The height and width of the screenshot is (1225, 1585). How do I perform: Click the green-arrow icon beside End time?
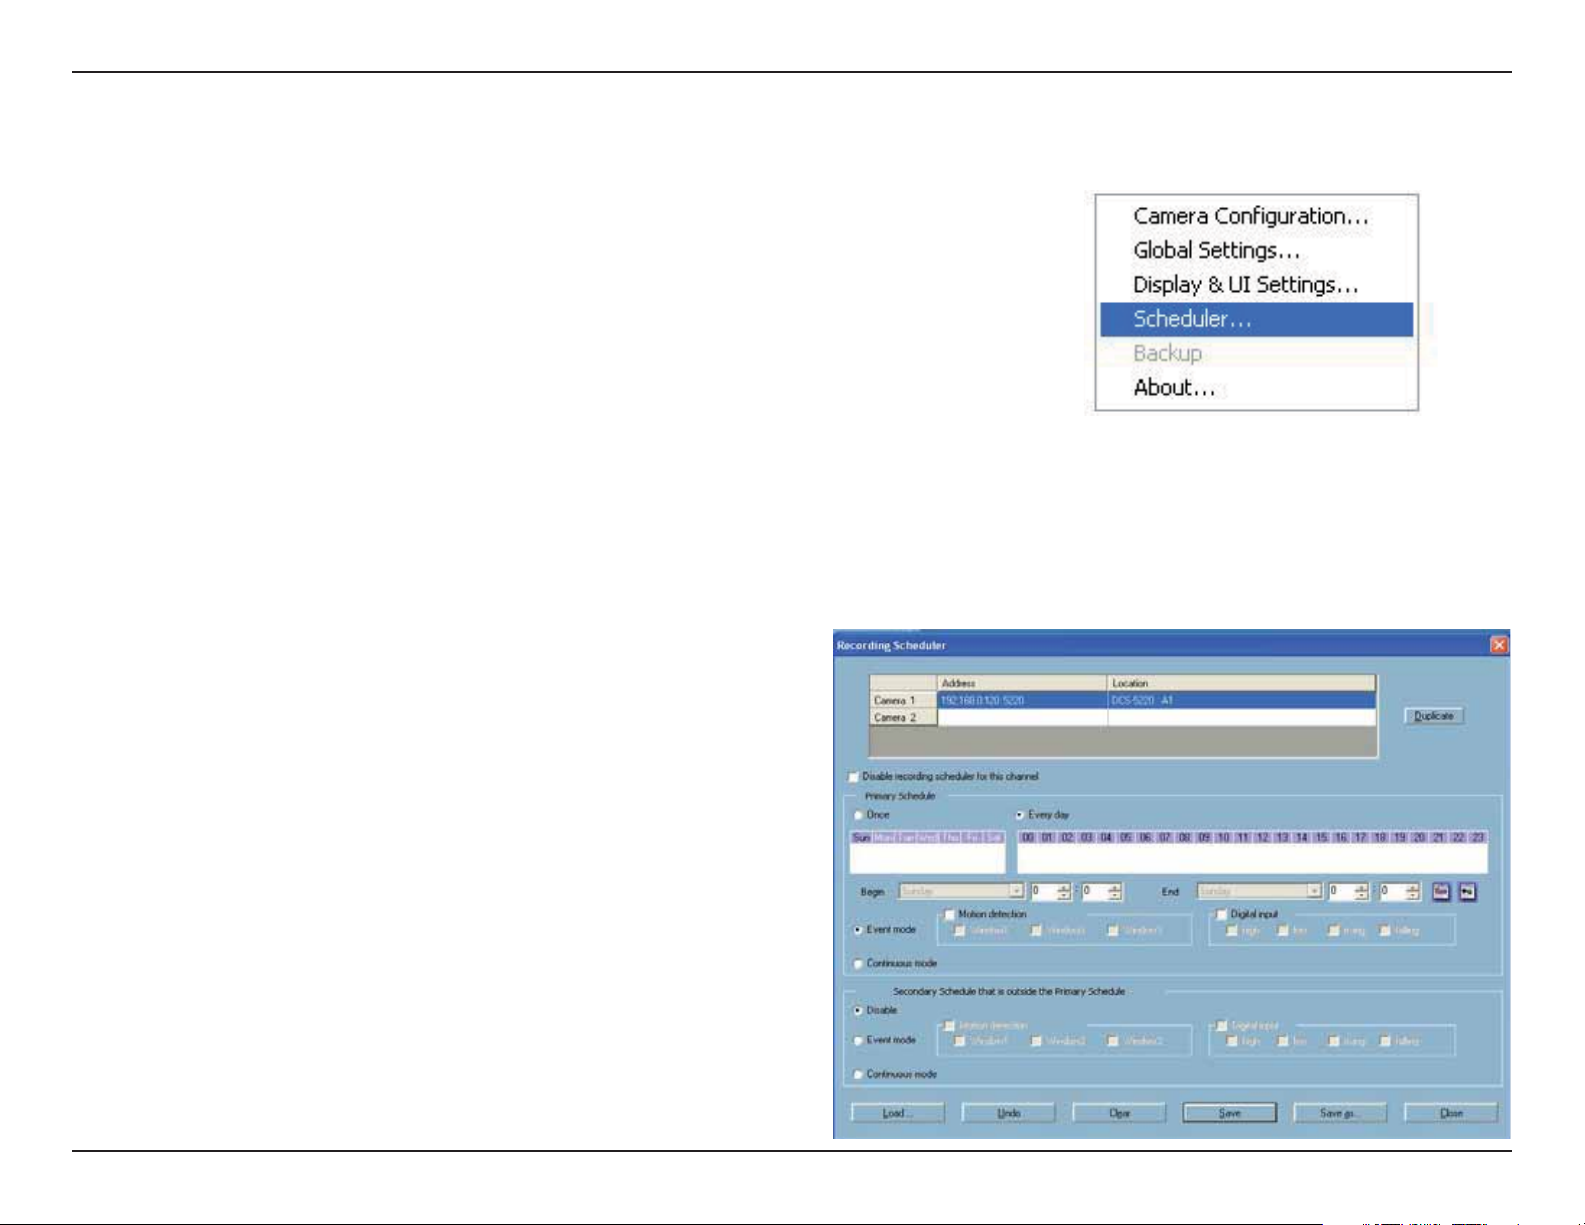[x=1467, y=891]
